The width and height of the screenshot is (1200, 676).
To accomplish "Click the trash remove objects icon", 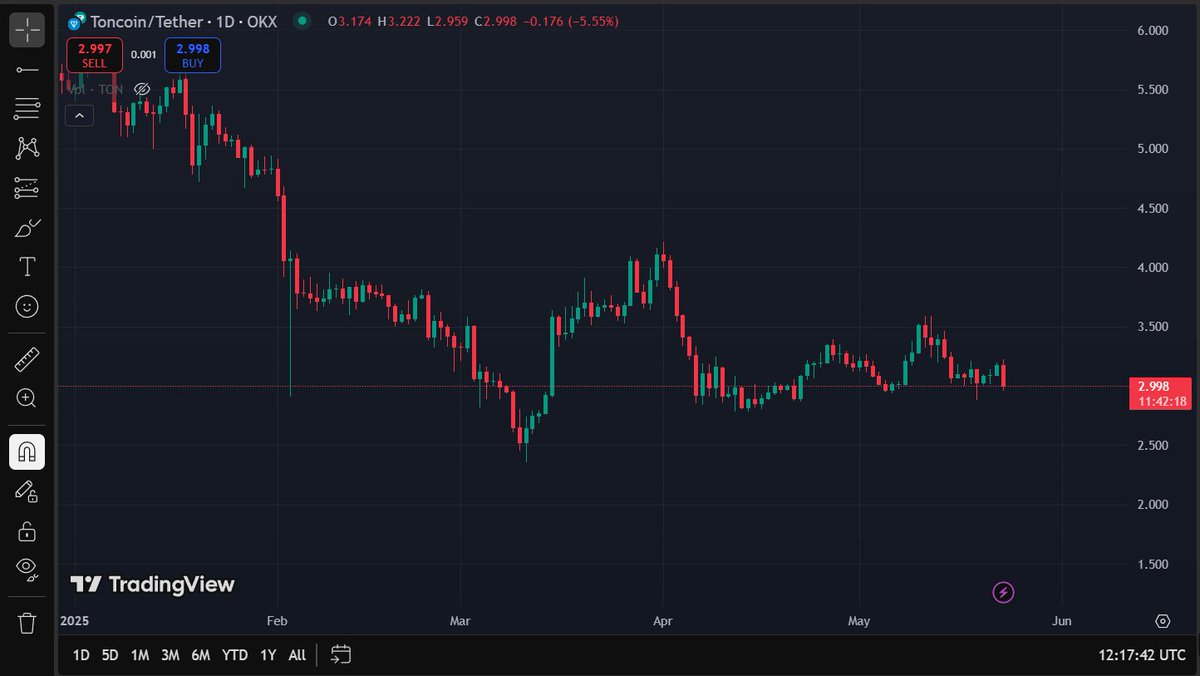I will tap(27, 623).
